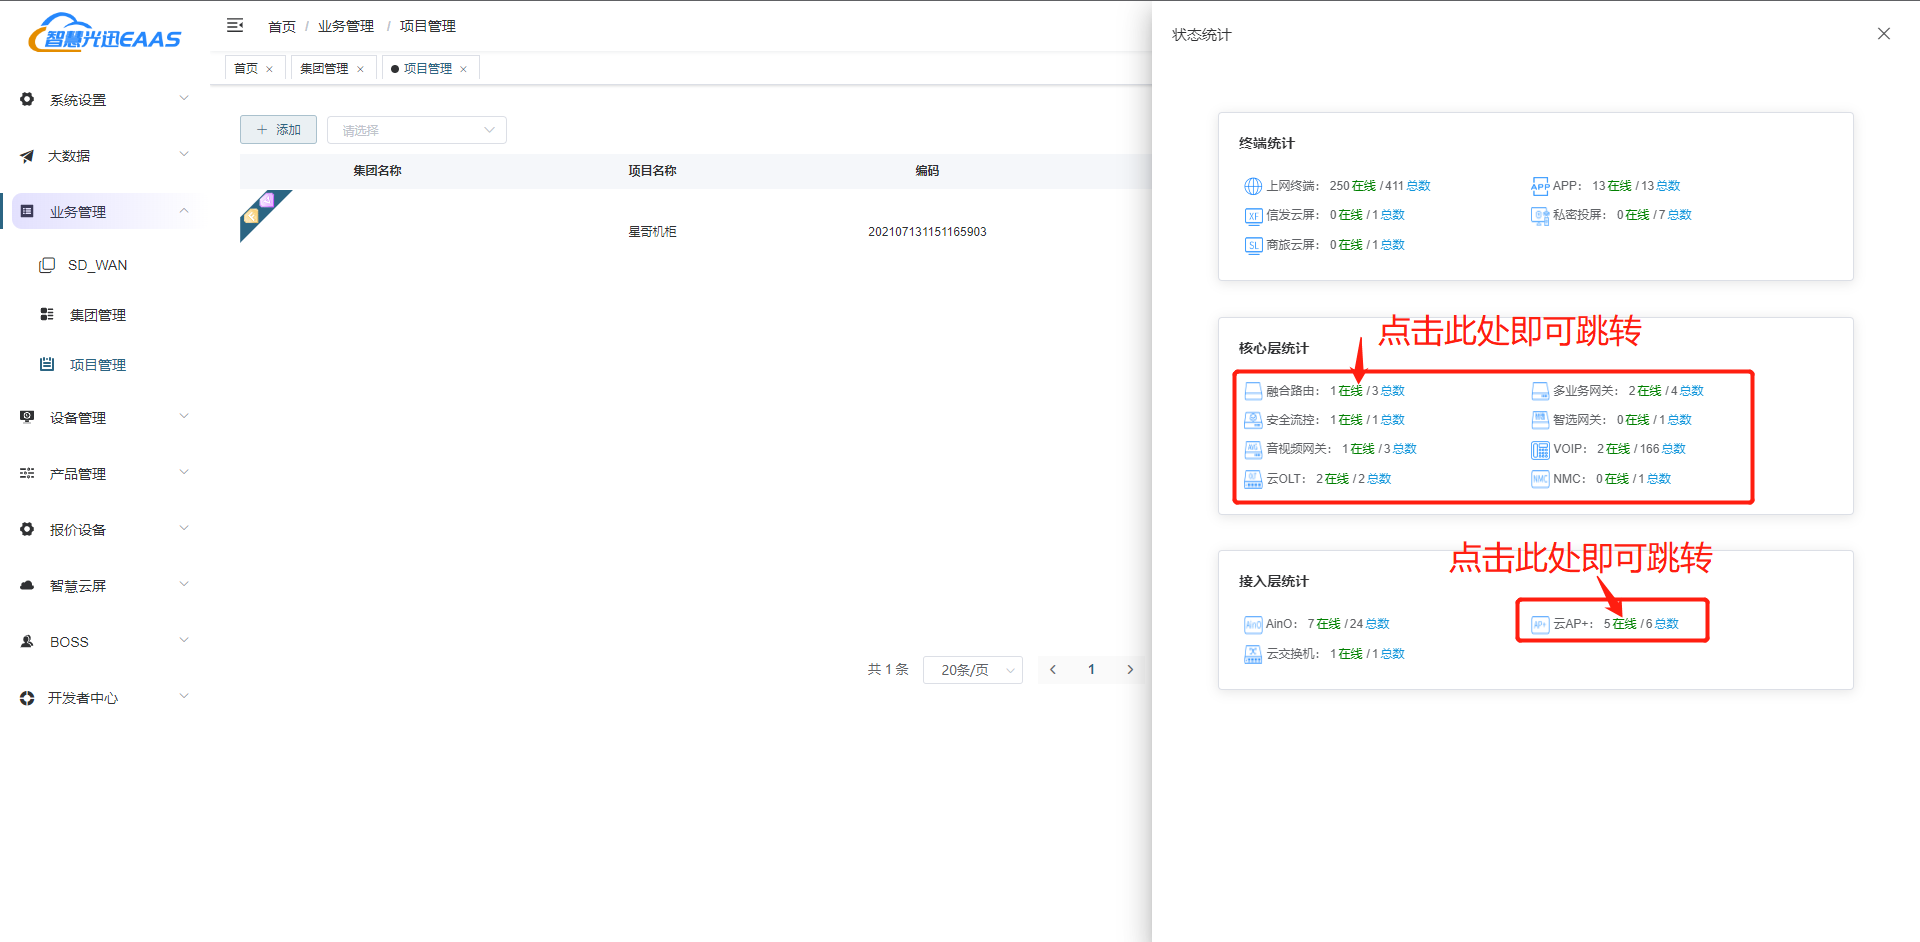The image size is (1920, 942).
Task: Switch to the 集团管理 tab
Action: [x=324, y=68]
